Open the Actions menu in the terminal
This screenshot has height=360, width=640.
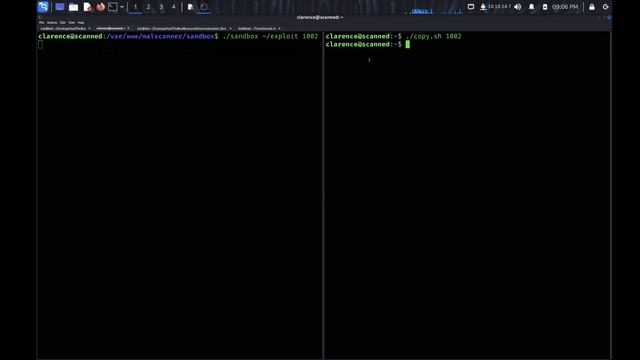coord(52,22)
